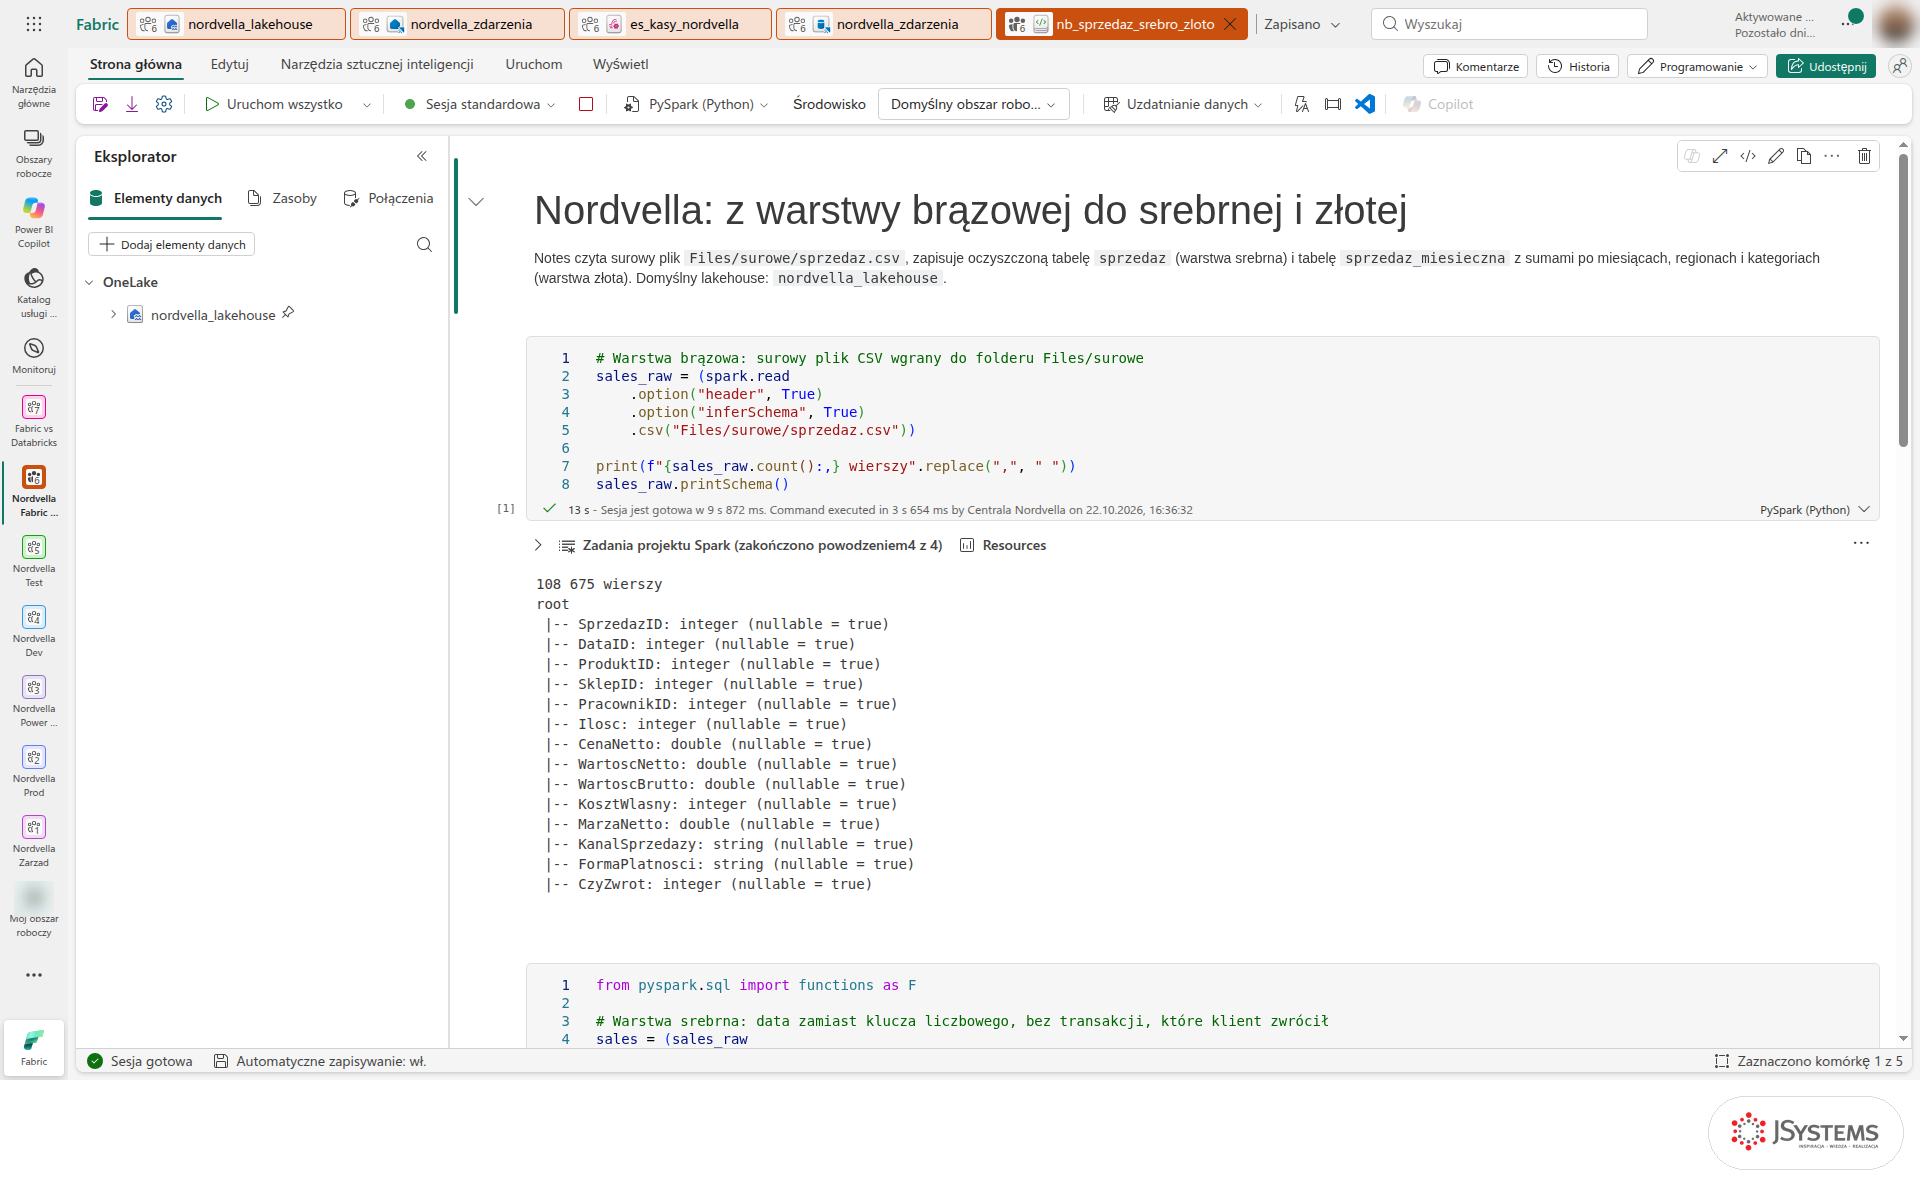Change cell language PySpark (Python) selector
Image resolution: width=1920 pixels, height=1186 pixels.
click(1814, 510)
